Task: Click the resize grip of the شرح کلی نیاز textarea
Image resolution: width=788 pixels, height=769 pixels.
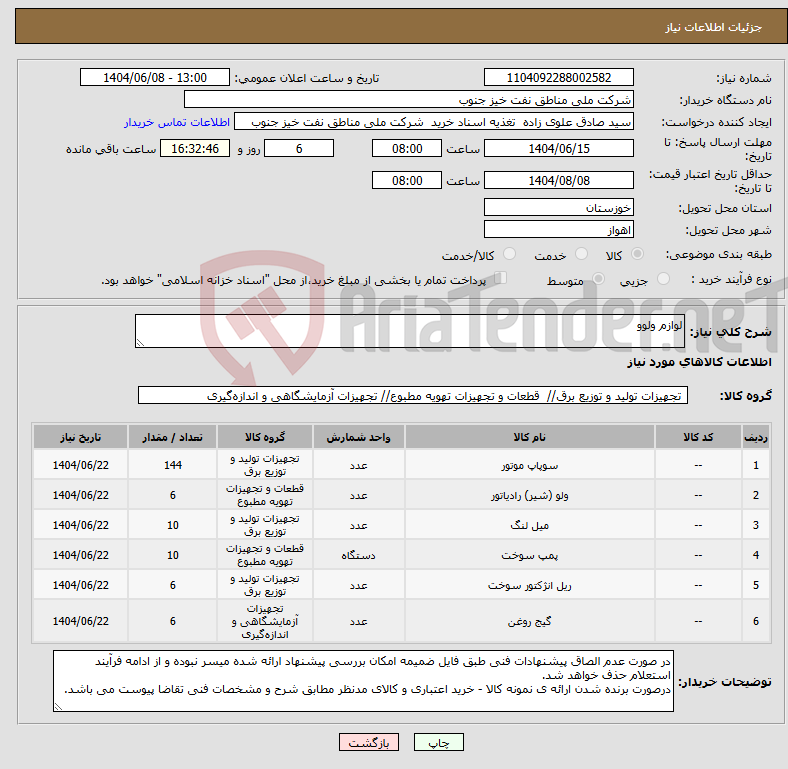Action: click(x=140, y=343)
